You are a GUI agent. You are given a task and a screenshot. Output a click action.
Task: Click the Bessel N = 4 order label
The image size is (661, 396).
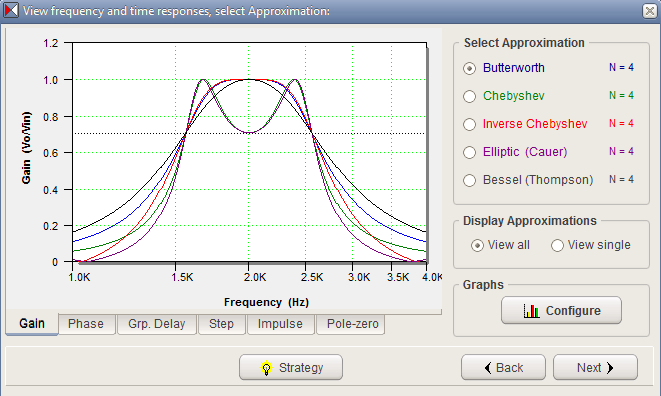click(621, 179)
